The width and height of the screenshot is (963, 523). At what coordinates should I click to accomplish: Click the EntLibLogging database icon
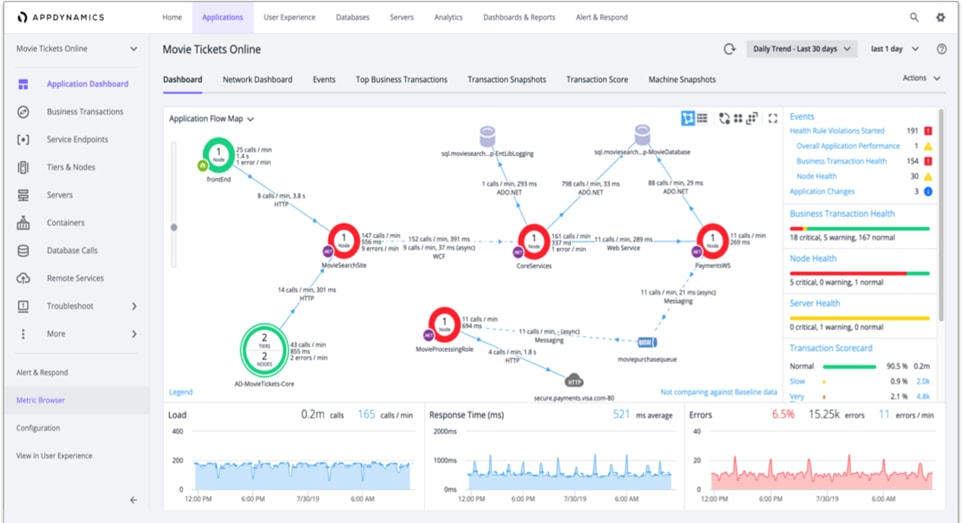[x=487, y=136]
